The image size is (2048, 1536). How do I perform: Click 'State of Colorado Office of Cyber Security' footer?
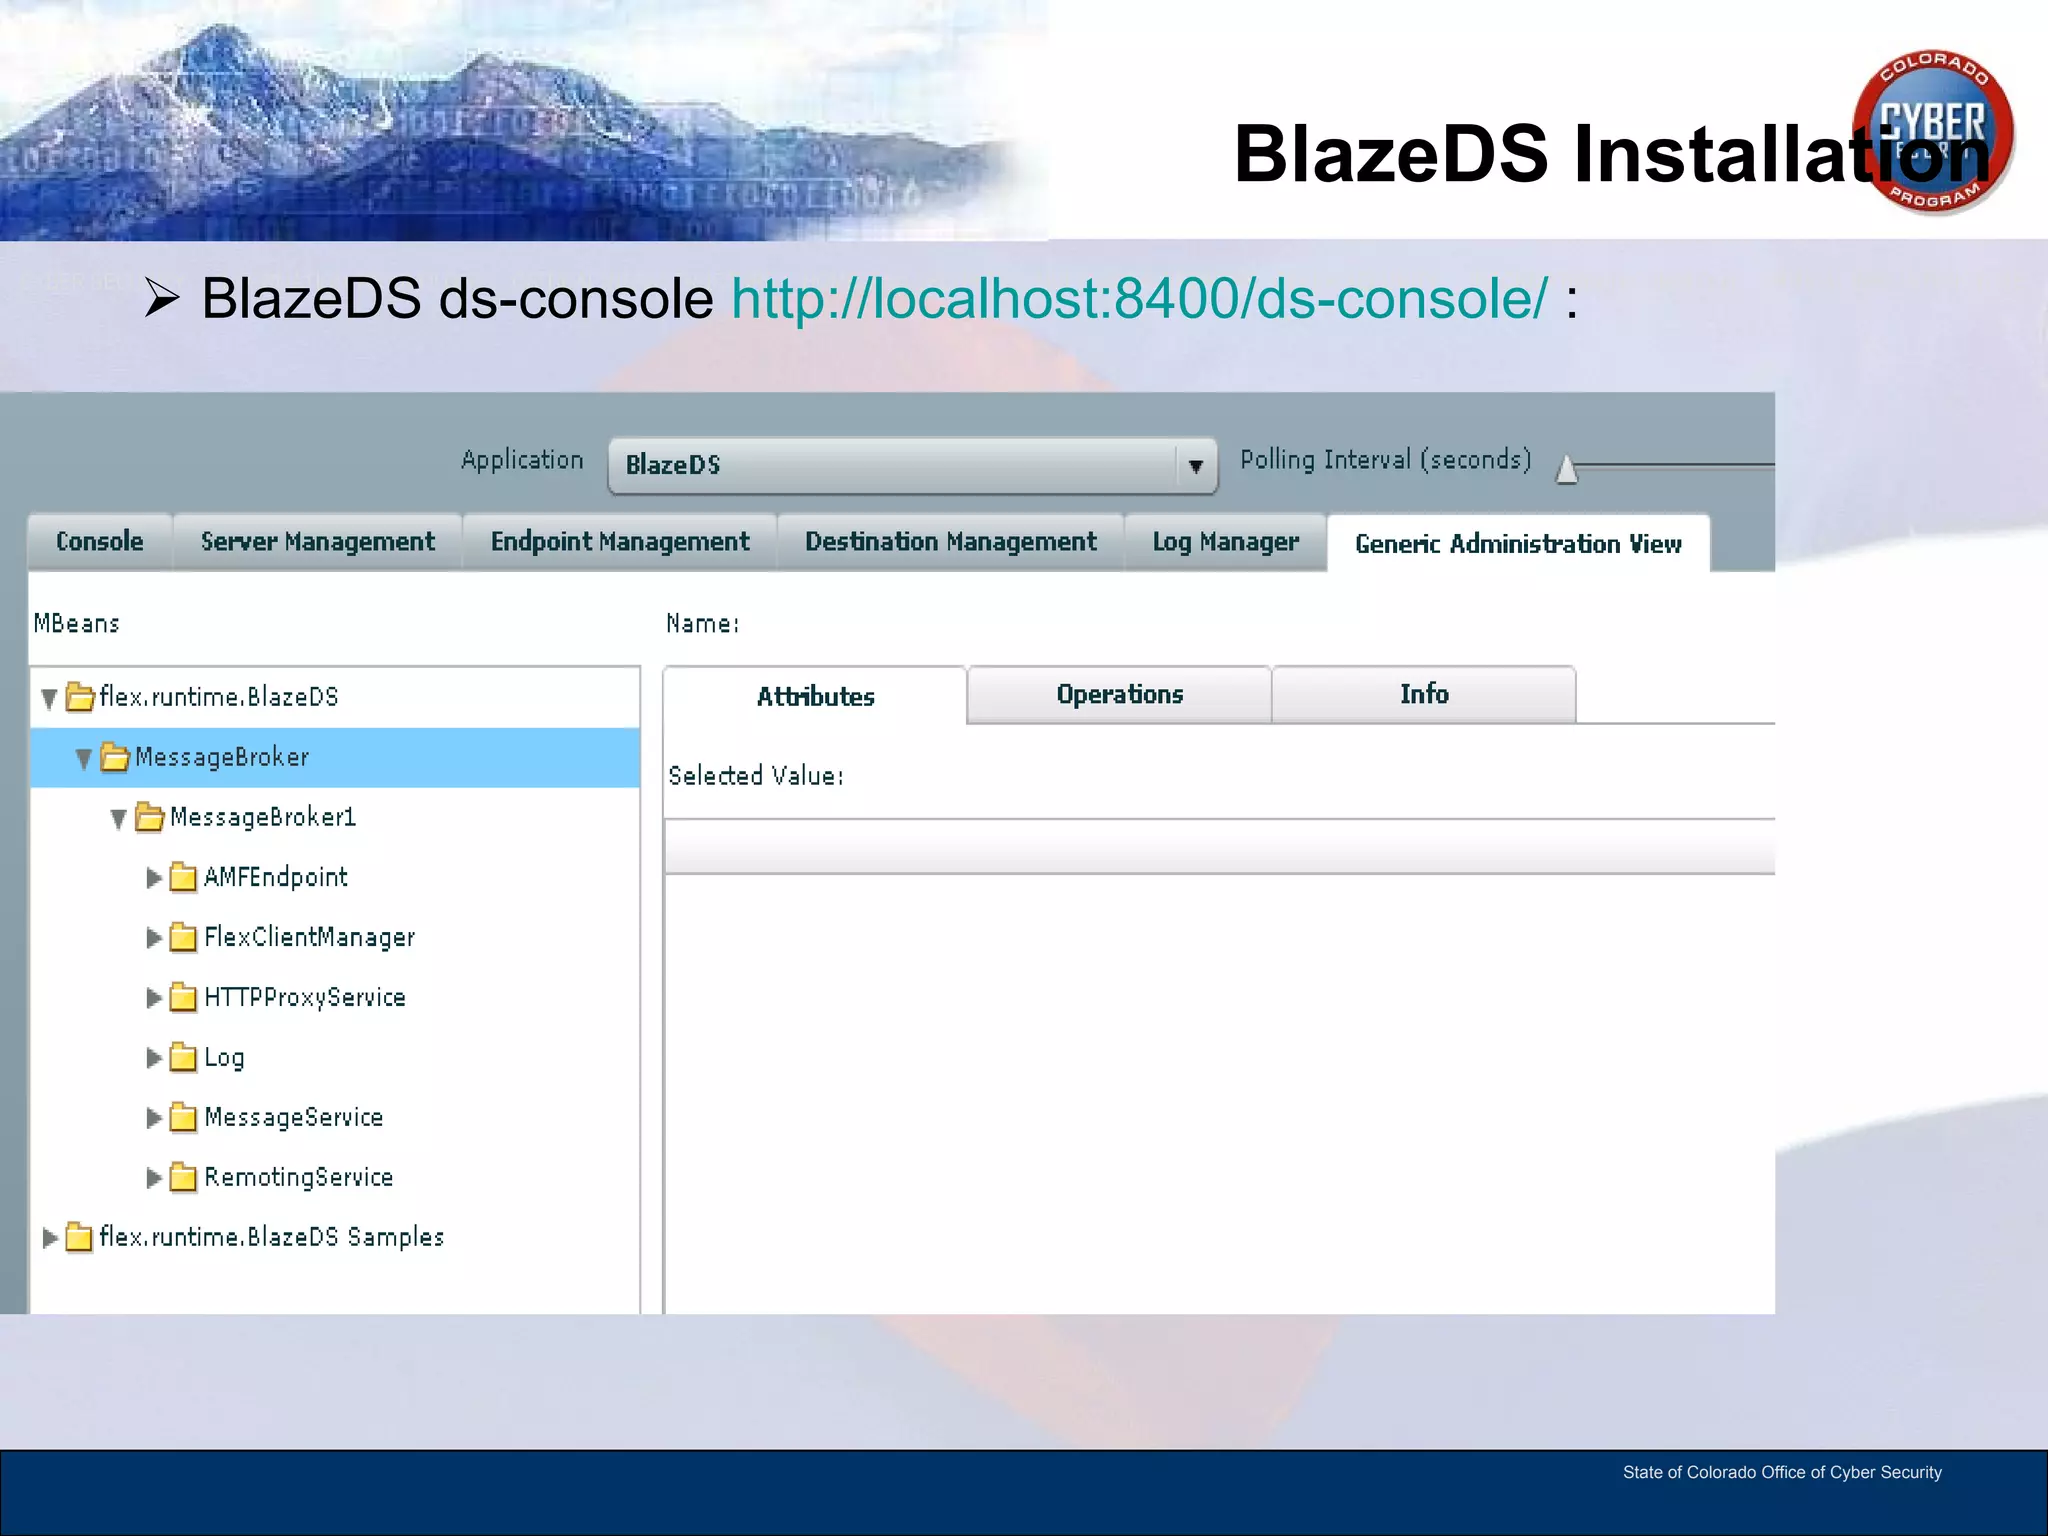tap(1782, 1472)
